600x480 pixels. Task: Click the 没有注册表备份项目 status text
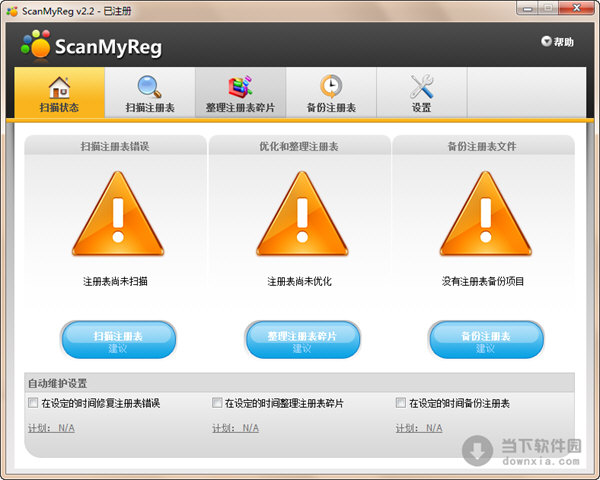pyautogui.click(x=483, y=281)
